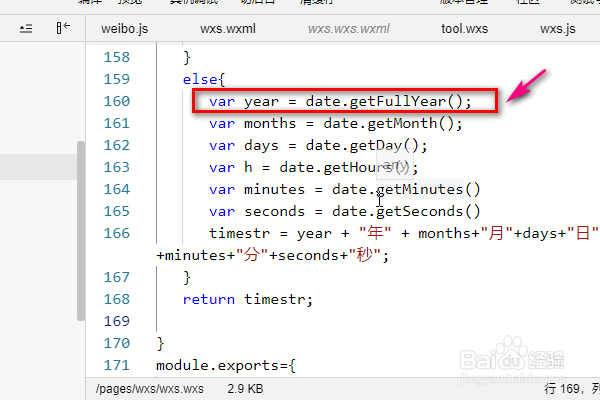Click the sidebar vertical scrollbar thumb
Screen dimensions: 600x400
[81, 231]
